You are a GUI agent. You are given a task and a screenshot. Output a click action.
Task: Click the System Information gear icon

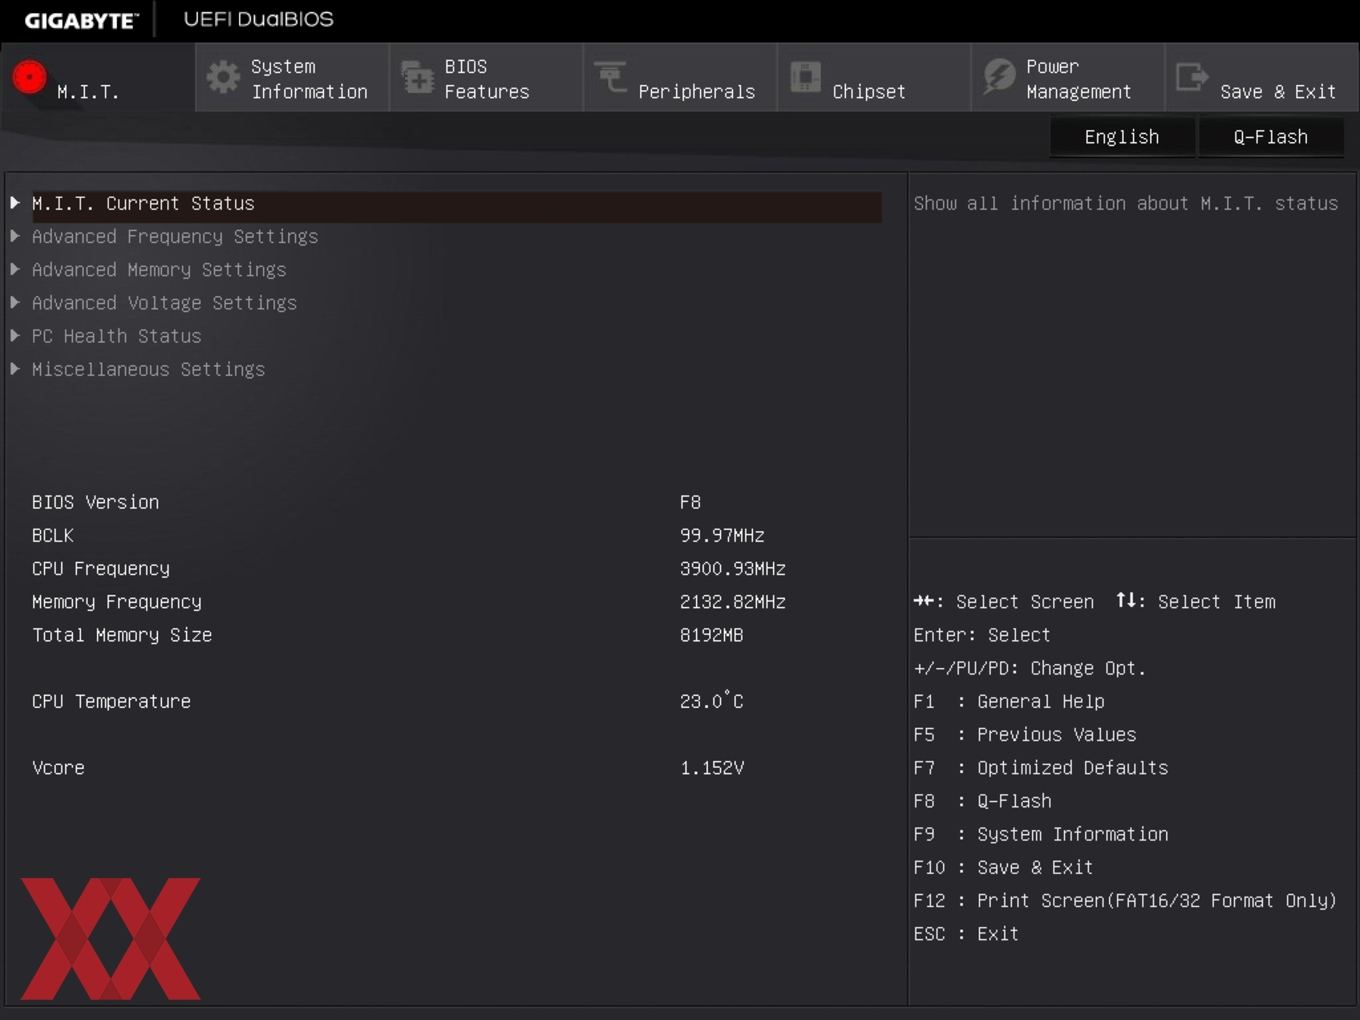click(222, 77)
